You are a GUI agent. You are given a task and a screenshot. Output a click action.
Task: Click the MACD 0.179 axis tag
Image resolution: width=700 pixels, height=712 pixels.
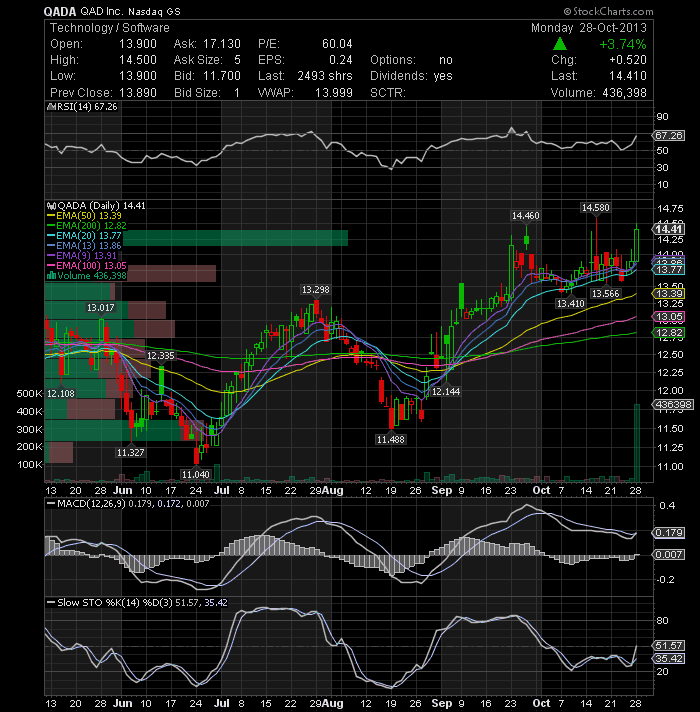(x=668, y=533)
